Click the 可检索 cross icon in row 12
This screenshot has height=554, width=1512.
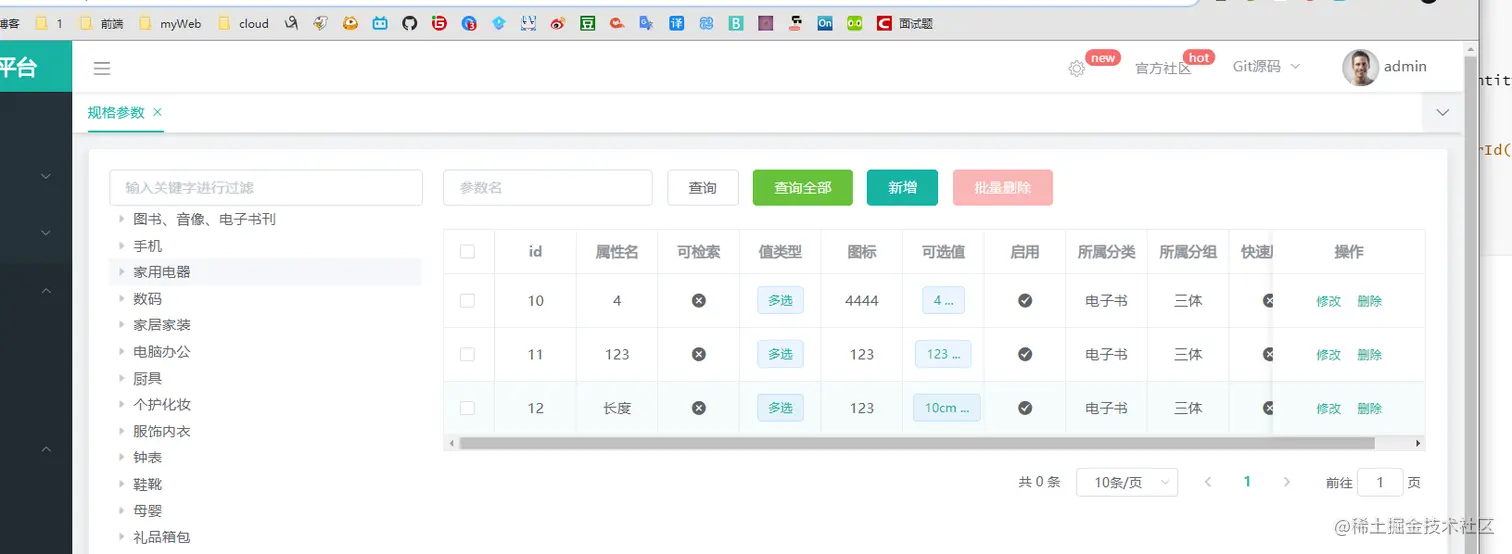point(699,408)
